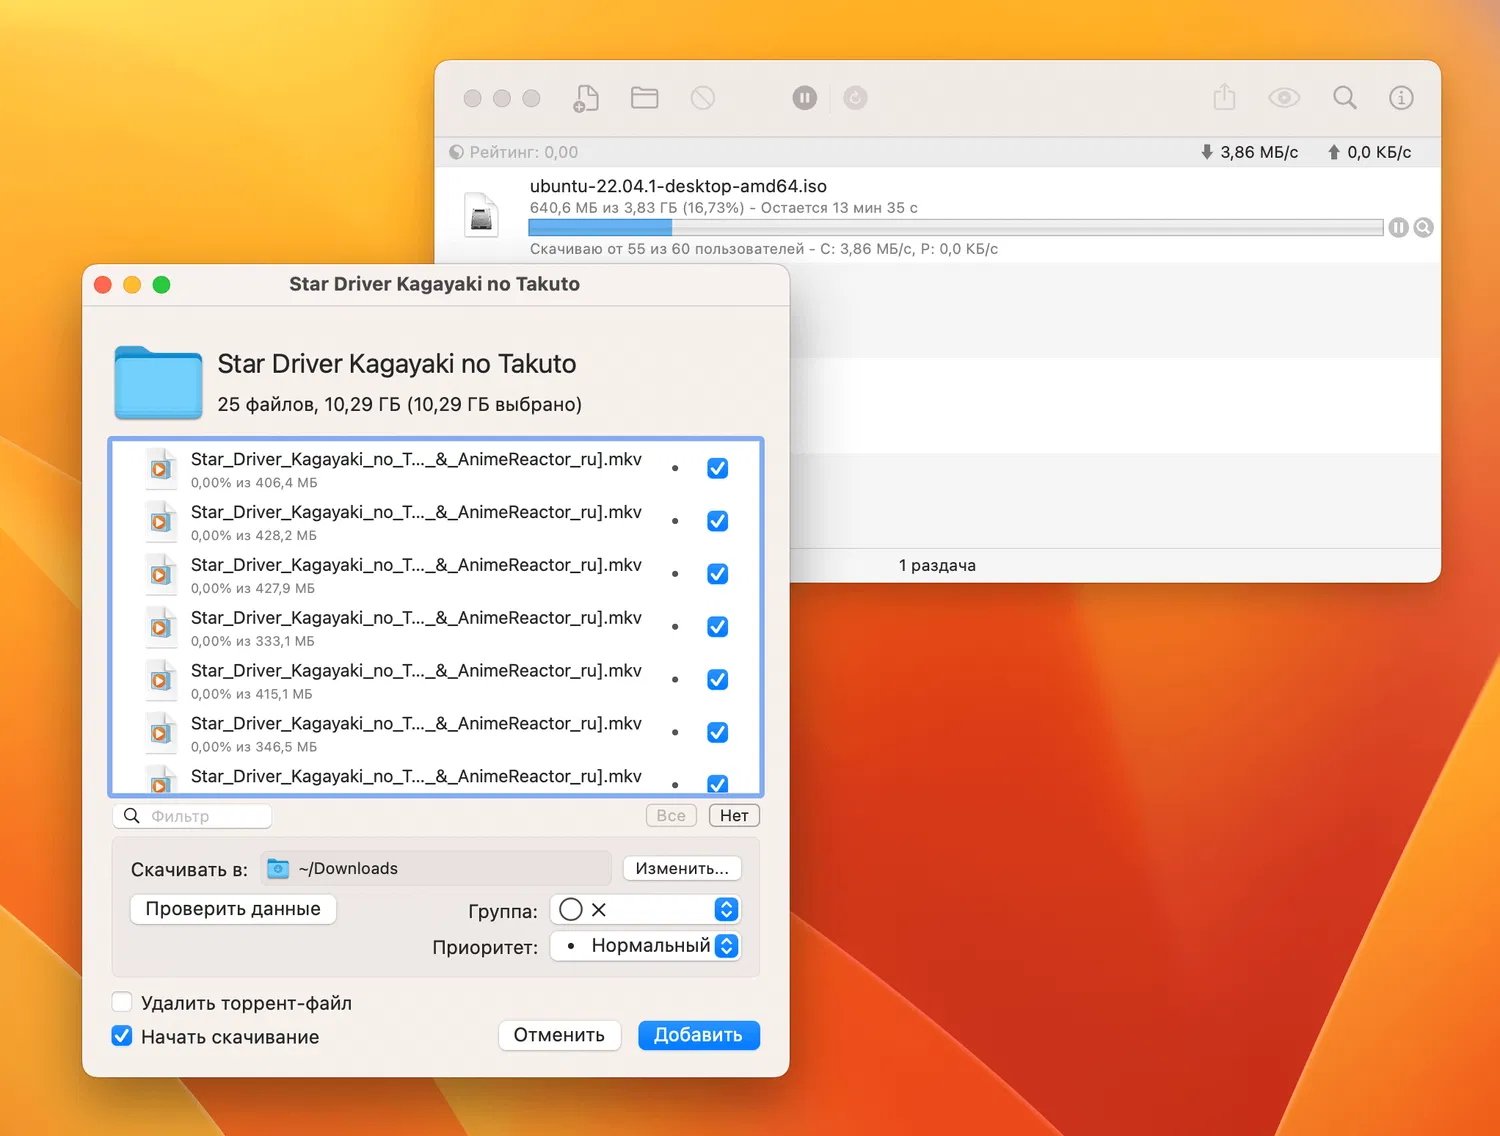
Task: Select the file name above '0,00% из 333,1 МБ'
Action: pyautogui.click(x=416, y=618)
